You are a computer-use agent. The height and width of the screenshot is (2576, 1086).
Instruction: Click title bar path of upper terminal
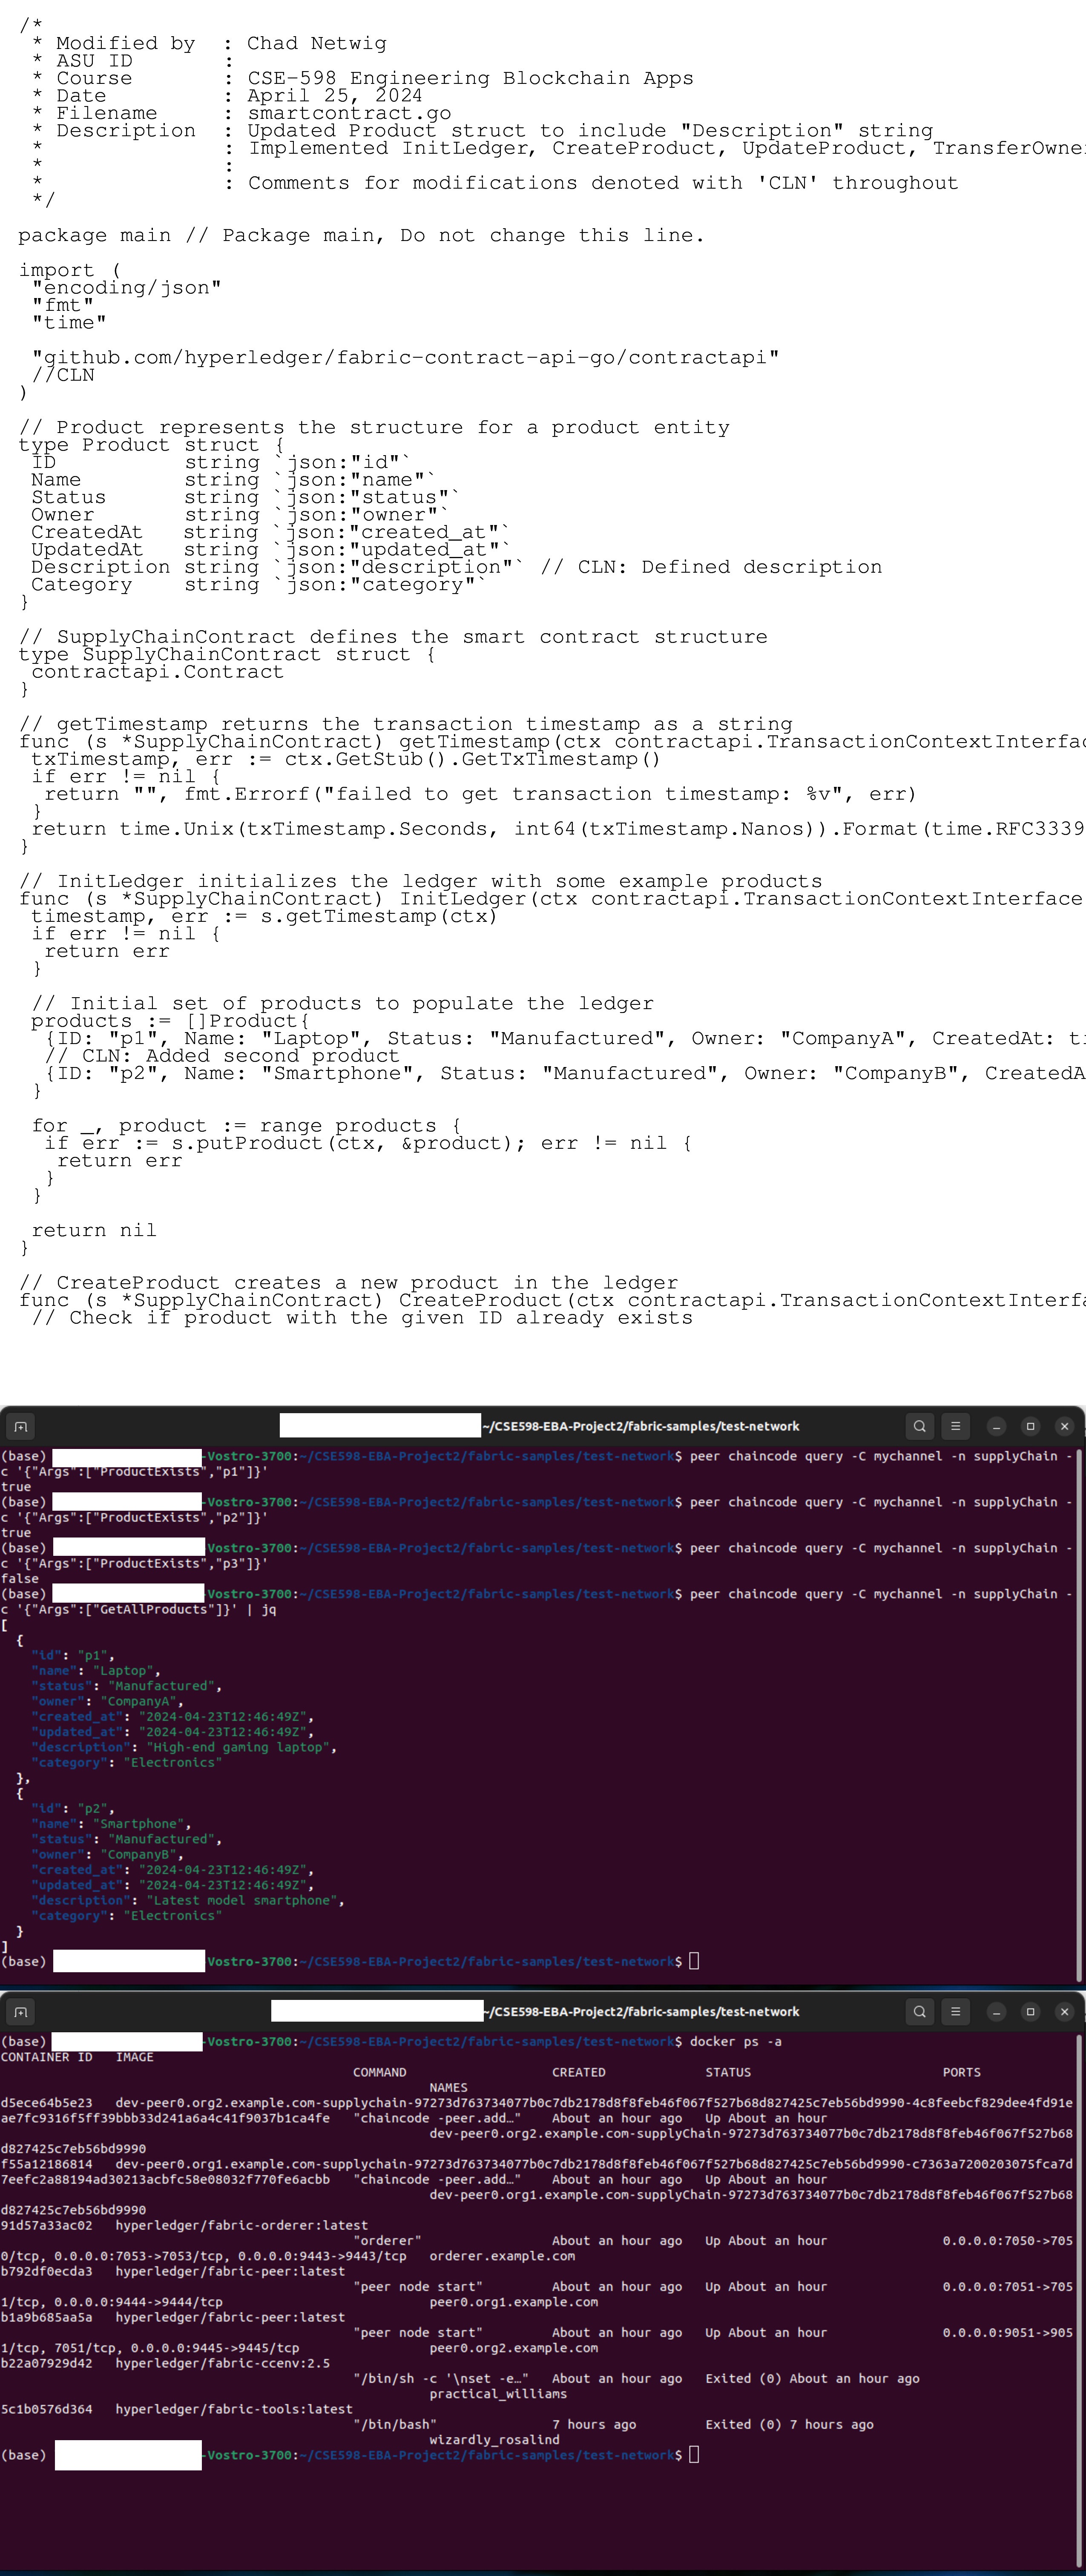(640, 1426)
